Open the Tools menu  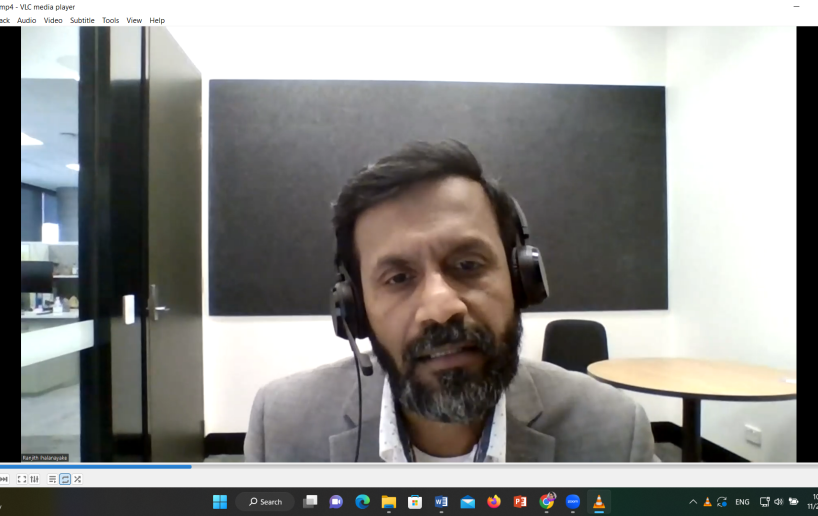pyautogui.click(x=110, y=20)
